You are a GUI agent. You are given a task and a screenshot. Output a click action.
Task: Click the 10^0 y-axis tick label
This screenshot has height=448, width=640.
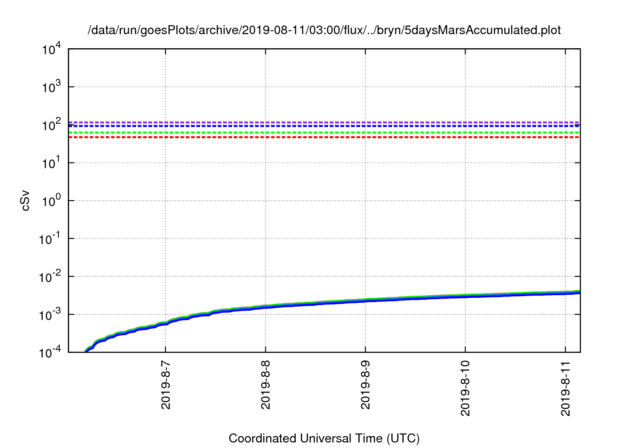52,201
